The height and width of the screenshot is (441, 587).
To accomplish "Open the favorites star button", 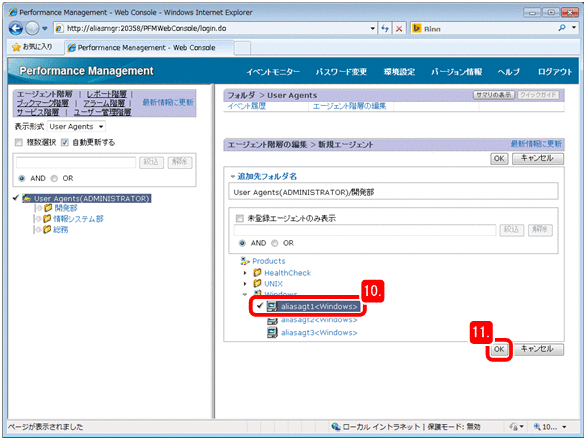I will tap(32, 47).
